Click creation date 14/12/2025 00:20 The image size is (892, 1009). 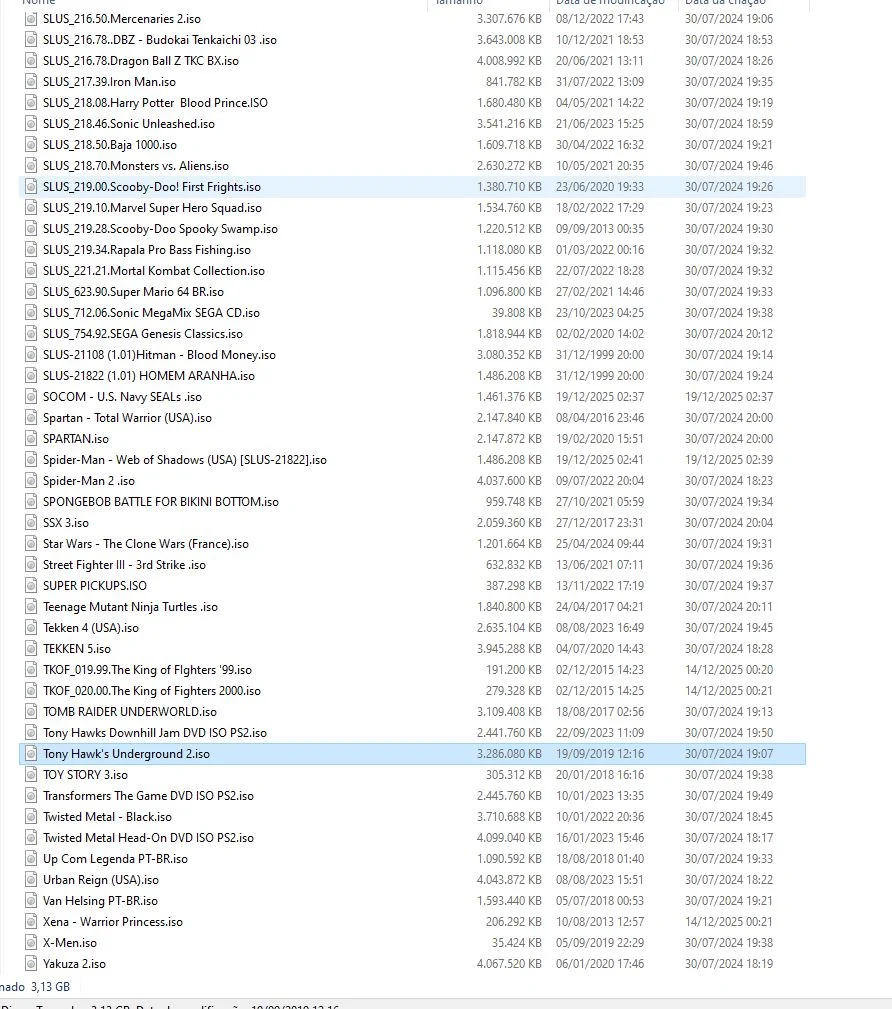tap(729, 670)
